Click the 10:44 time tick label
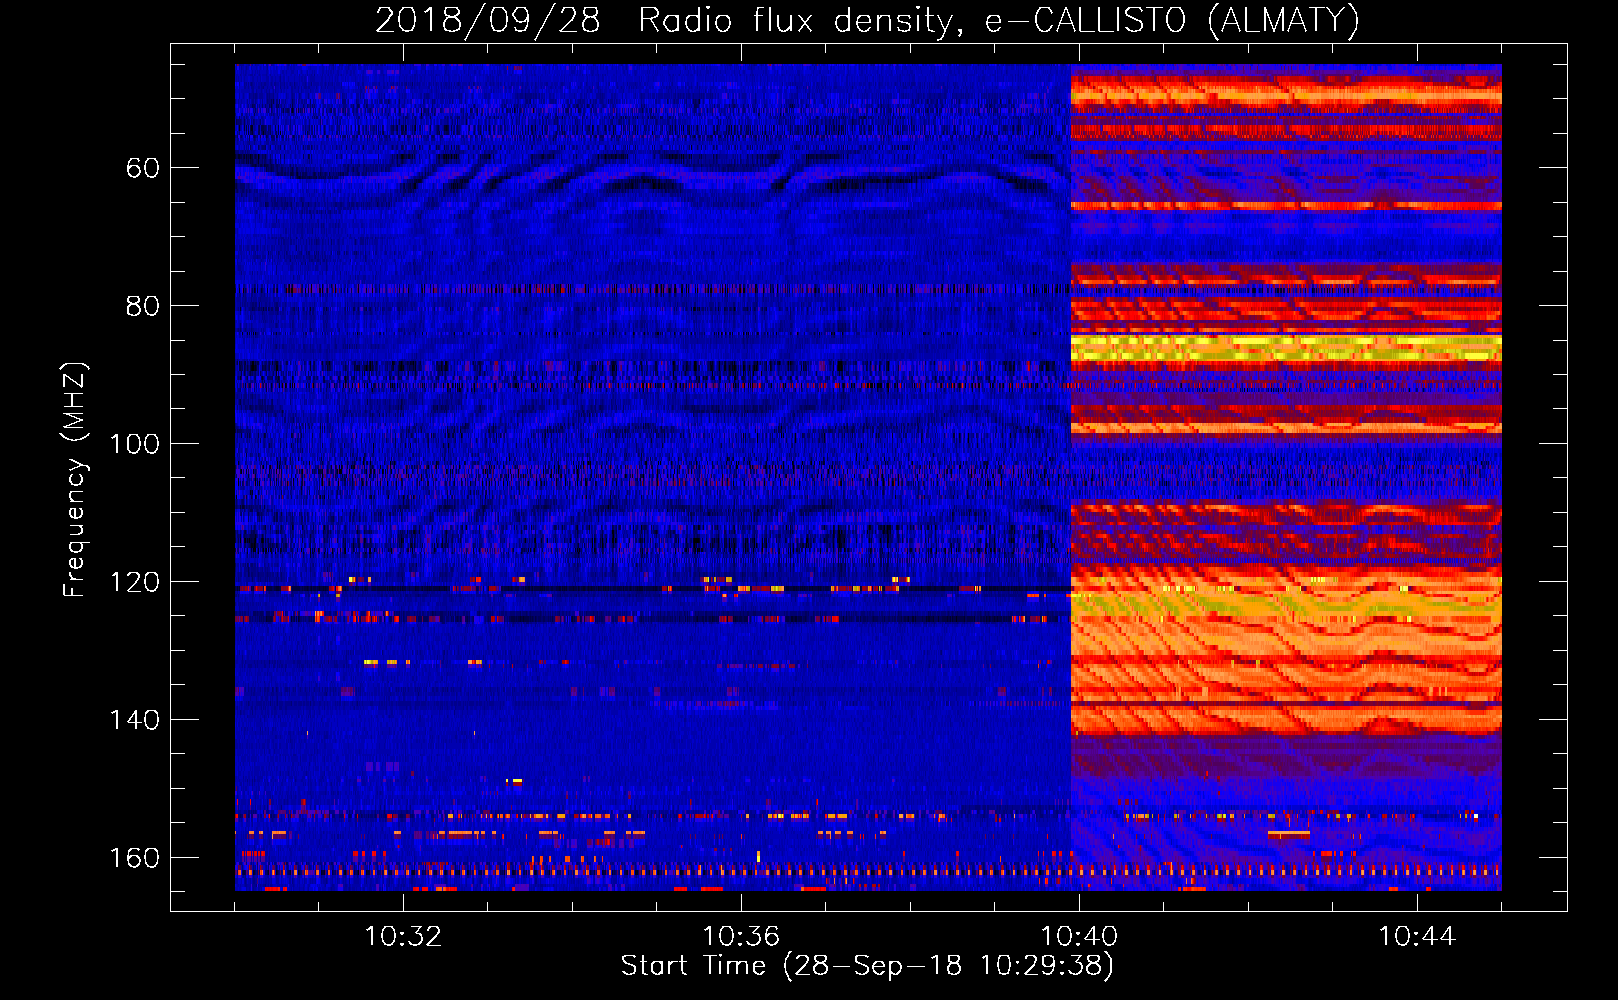 coord(1417,937)
